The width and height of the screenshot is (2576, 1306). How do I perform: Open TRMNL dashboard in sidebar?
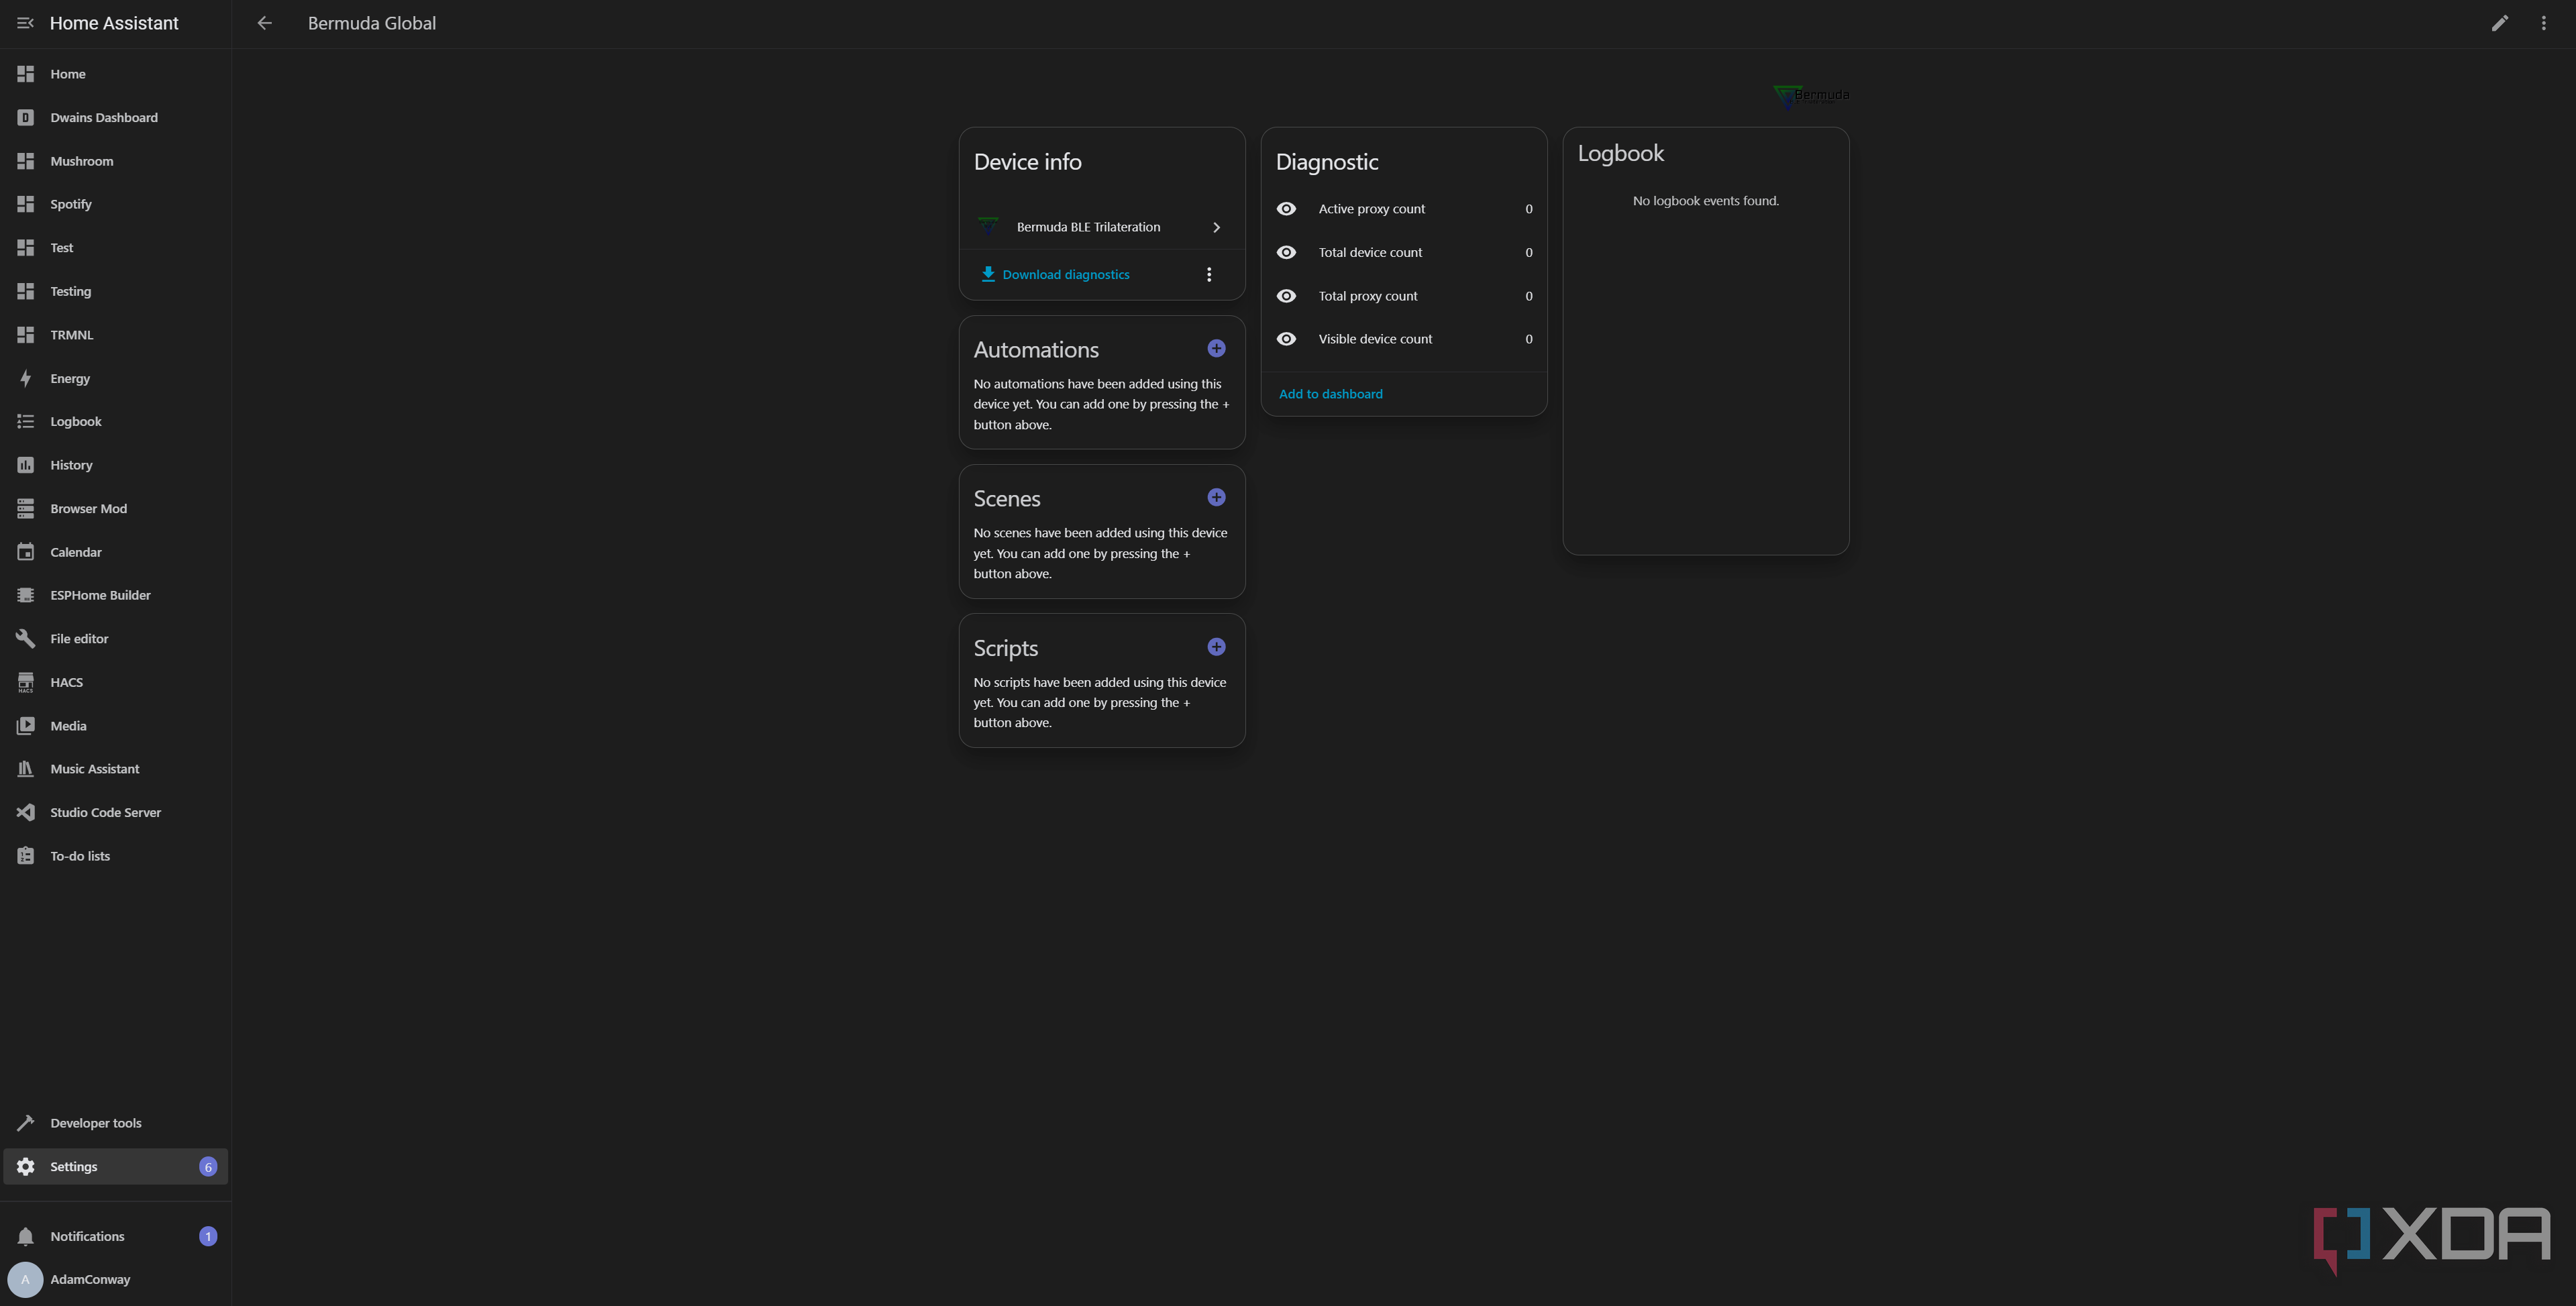(x=116, y=335)
